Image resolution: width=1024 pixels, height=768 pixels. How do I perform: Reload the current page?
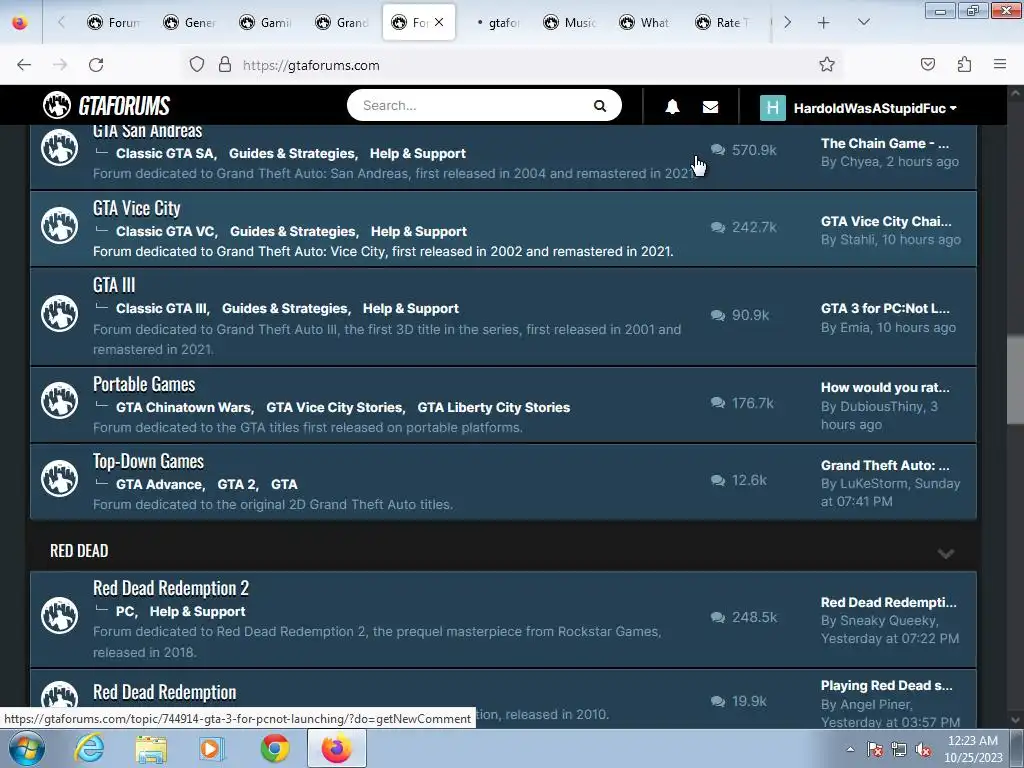[96, 65]
